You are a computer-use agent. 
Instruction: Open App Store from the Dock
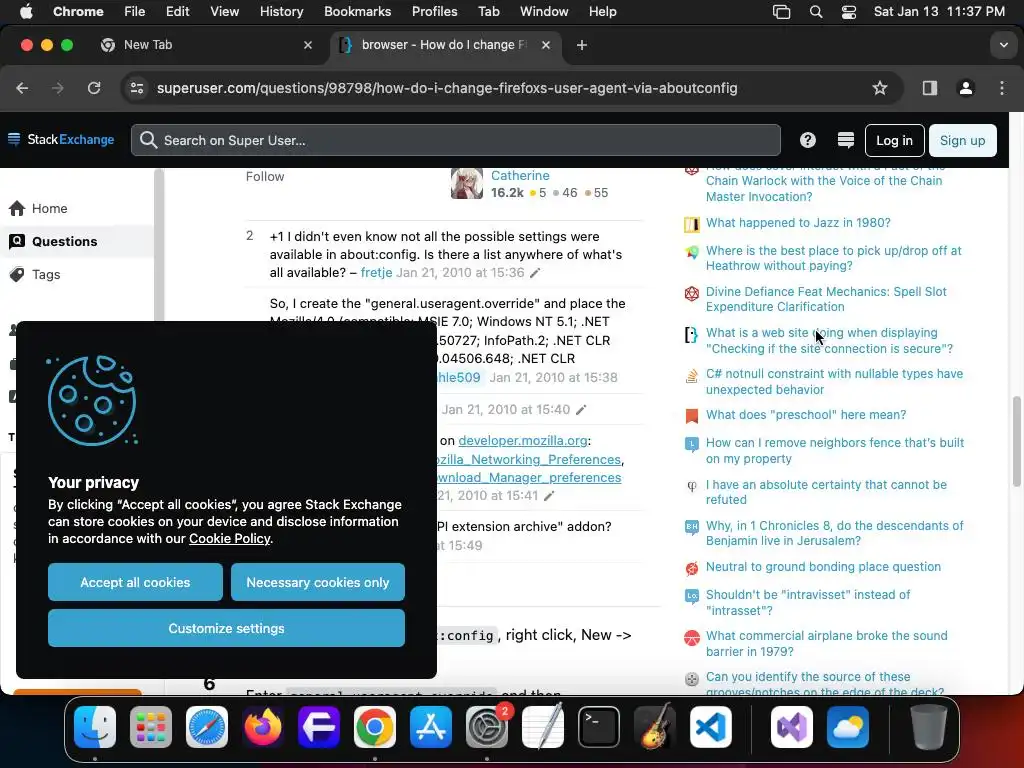click(x=431, y=727)
